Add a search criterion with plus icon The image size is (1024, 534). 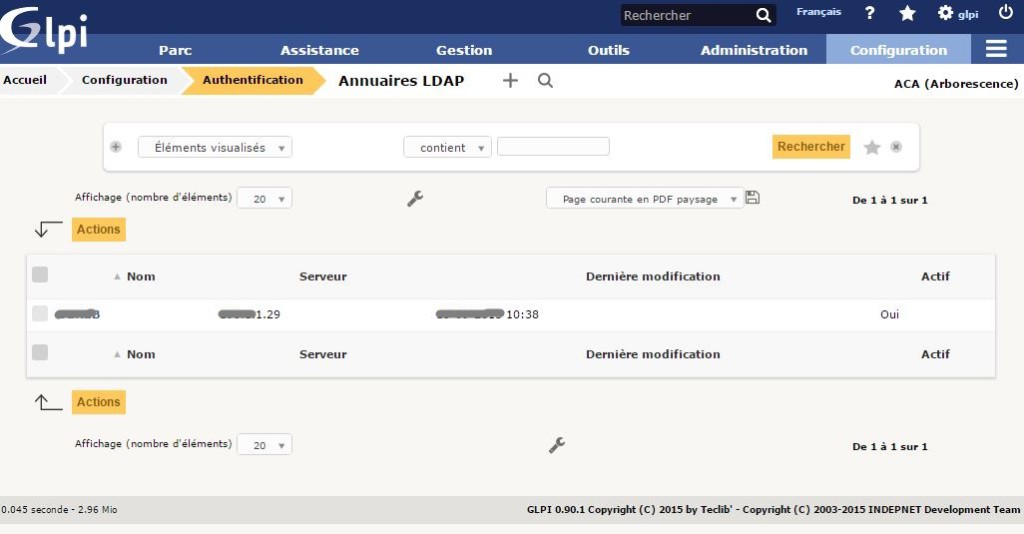116,147
